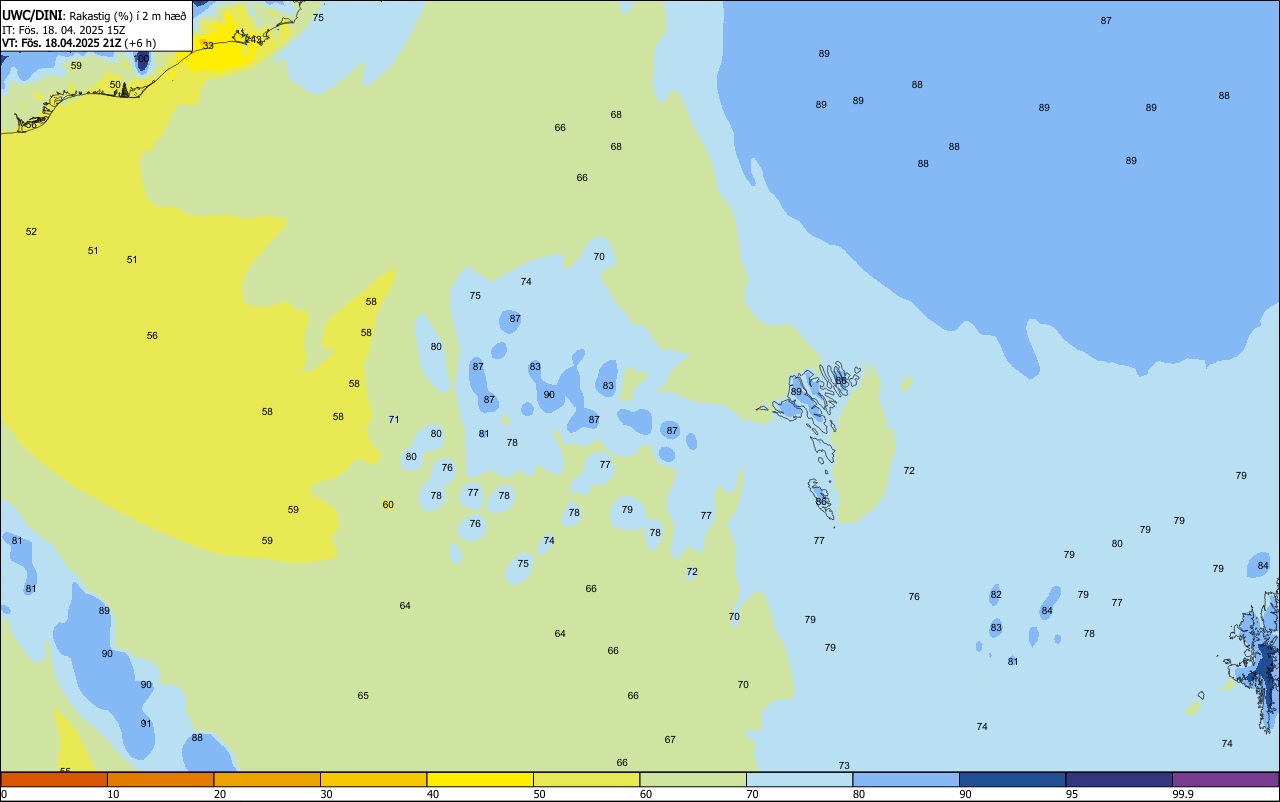
Task: Select the map value 82
Action: [996, 594]
